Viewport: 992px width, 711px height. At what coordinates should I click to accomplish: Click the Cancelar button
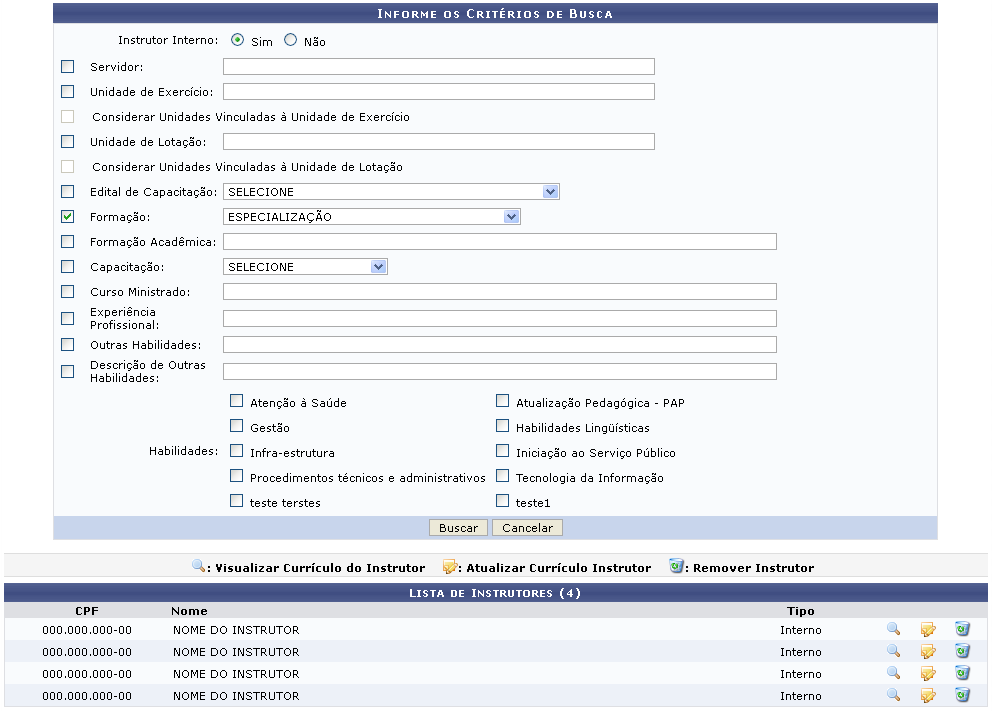(x=527, y=528)
